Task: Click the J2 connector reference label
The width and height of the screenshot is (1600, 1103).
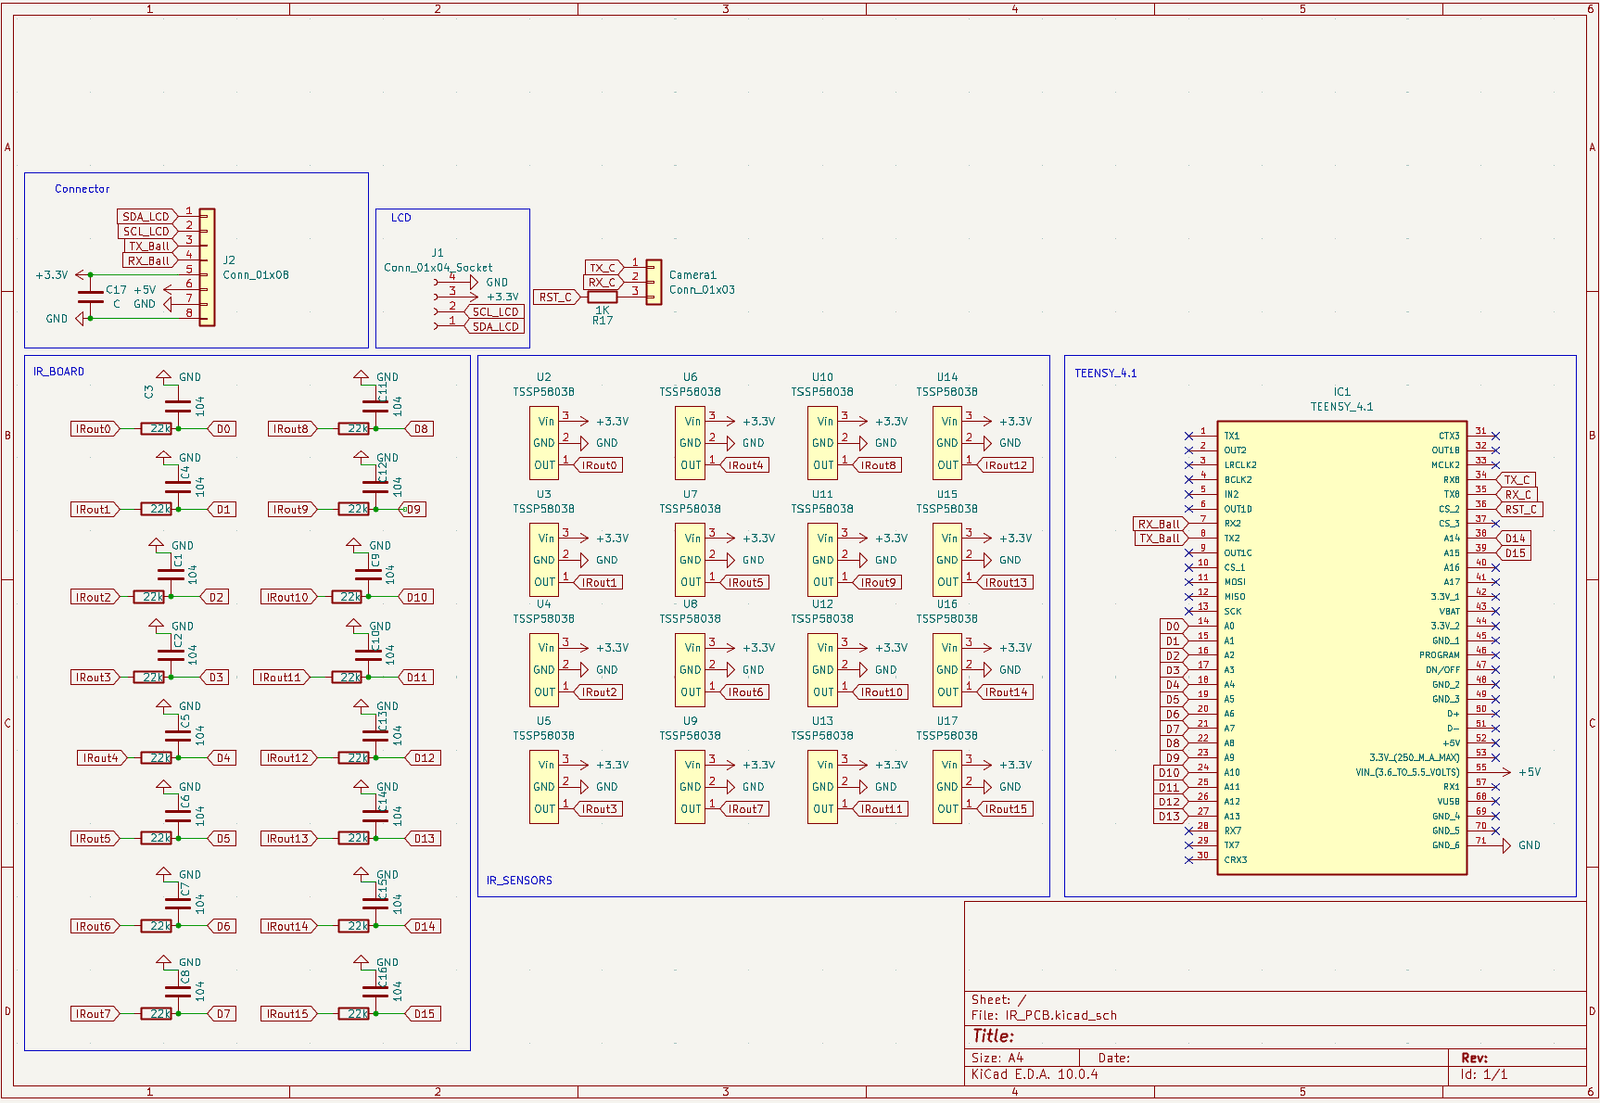Action: (x=229, y=260)
